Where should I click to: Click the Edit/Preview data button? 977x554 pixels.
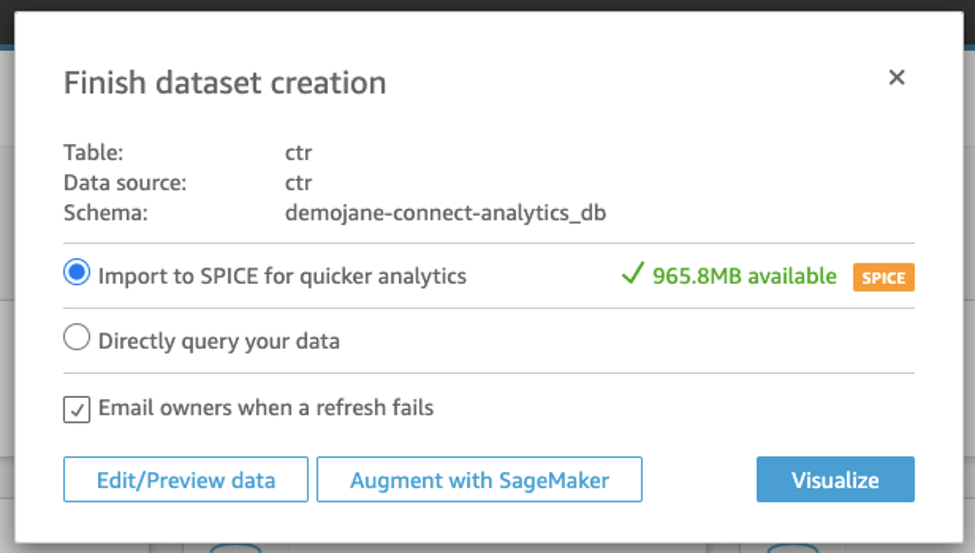click(x=185, y=480)
